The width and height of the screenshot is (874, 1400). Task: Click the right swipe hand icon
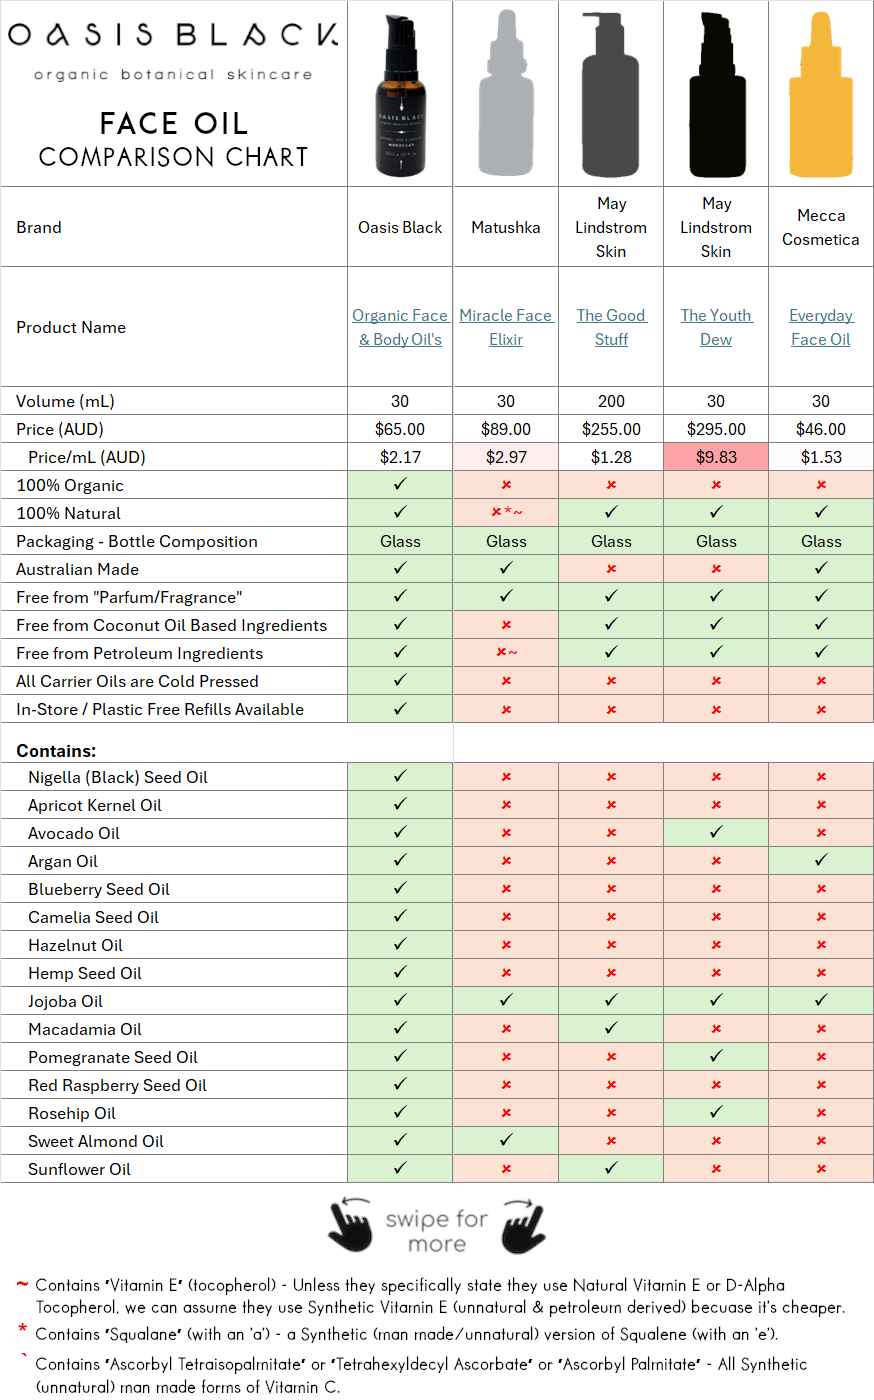520,1230
